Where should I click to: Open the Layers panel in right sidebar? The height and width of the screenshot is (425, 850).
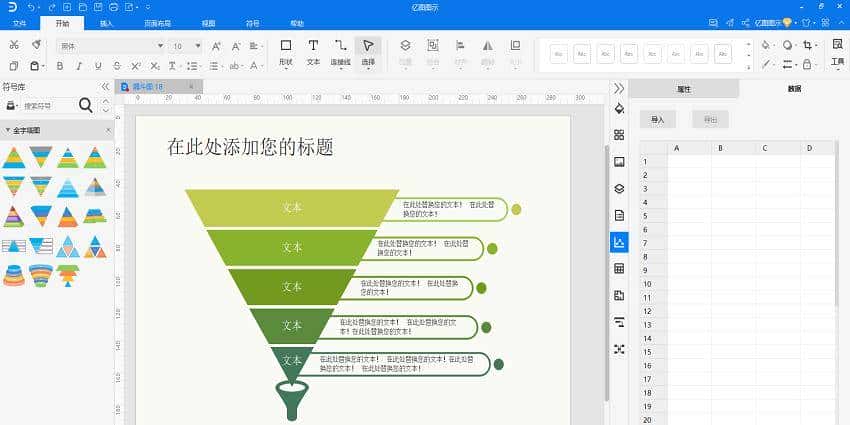click(x=619, y=189)
